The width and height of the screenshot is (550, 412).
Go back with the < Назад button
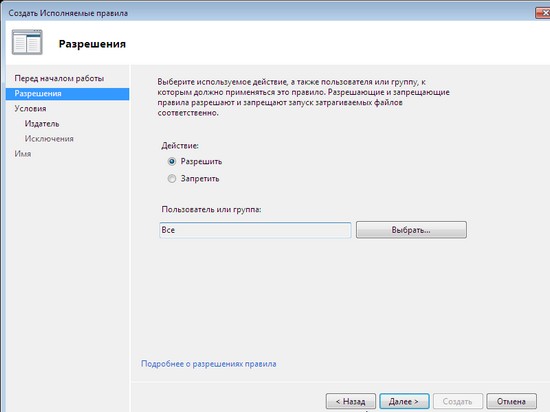pos(351,401)
